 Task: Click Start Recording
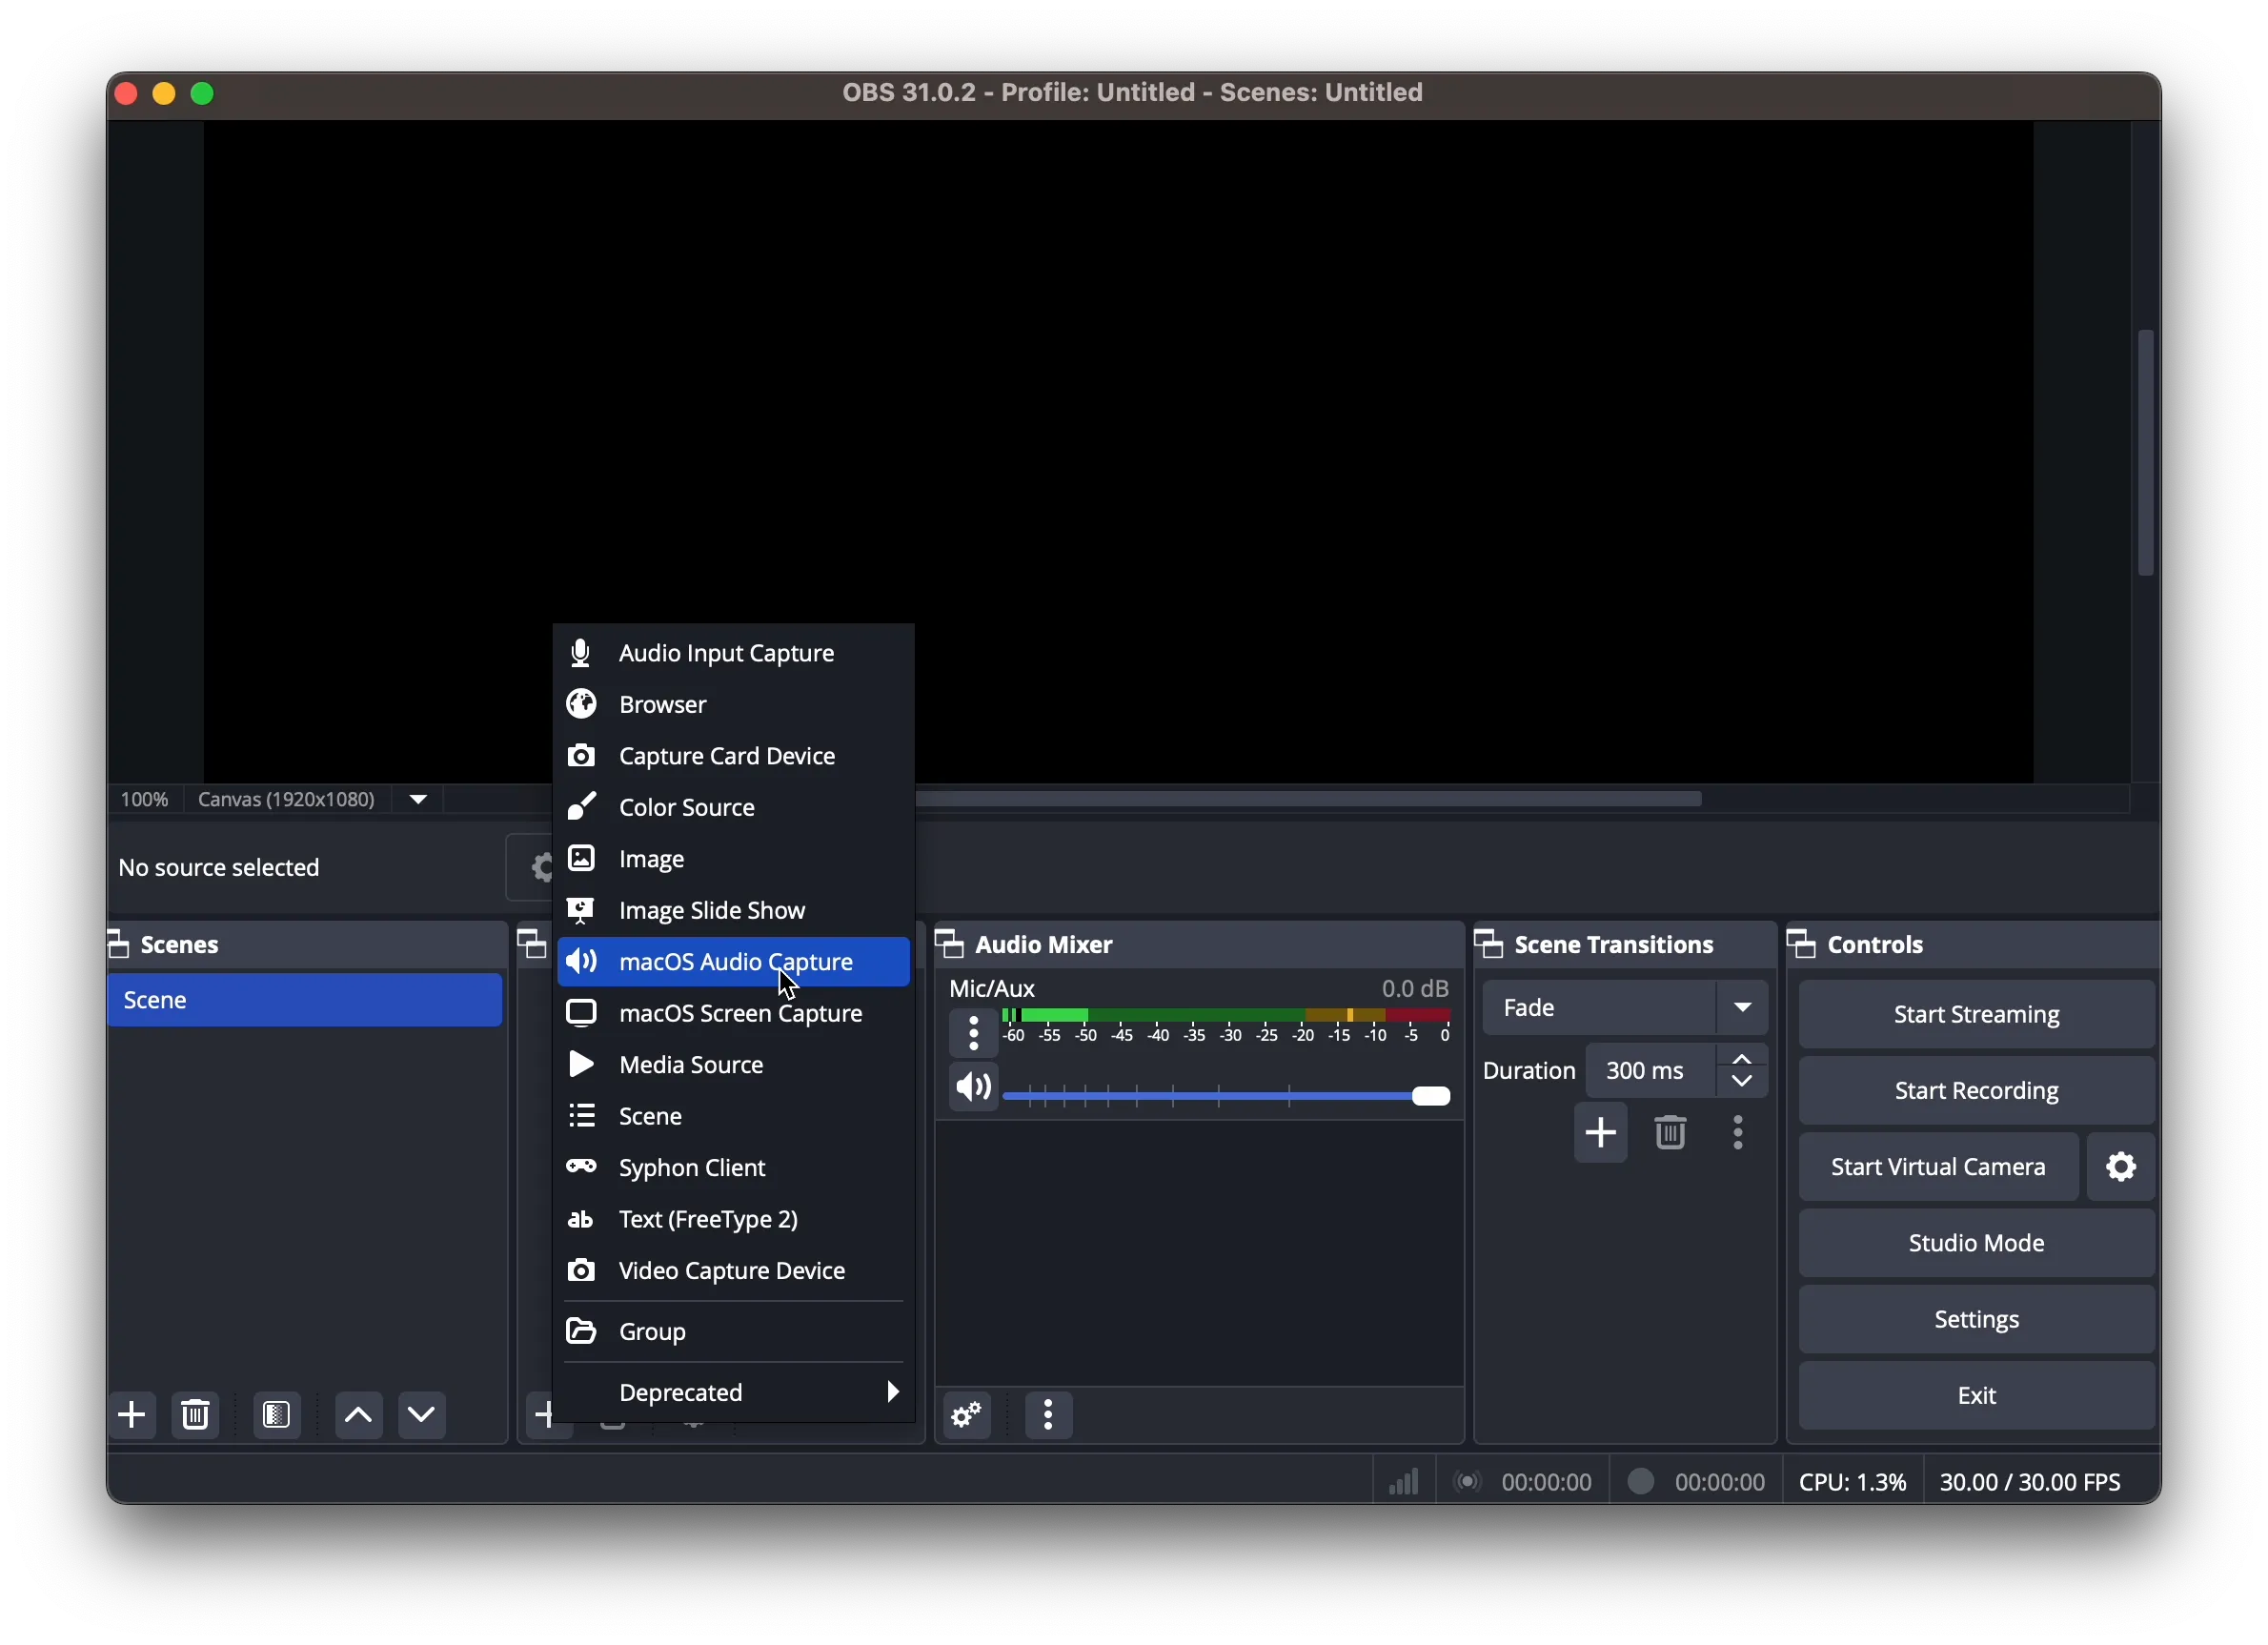click(x=1975, y=1089)
